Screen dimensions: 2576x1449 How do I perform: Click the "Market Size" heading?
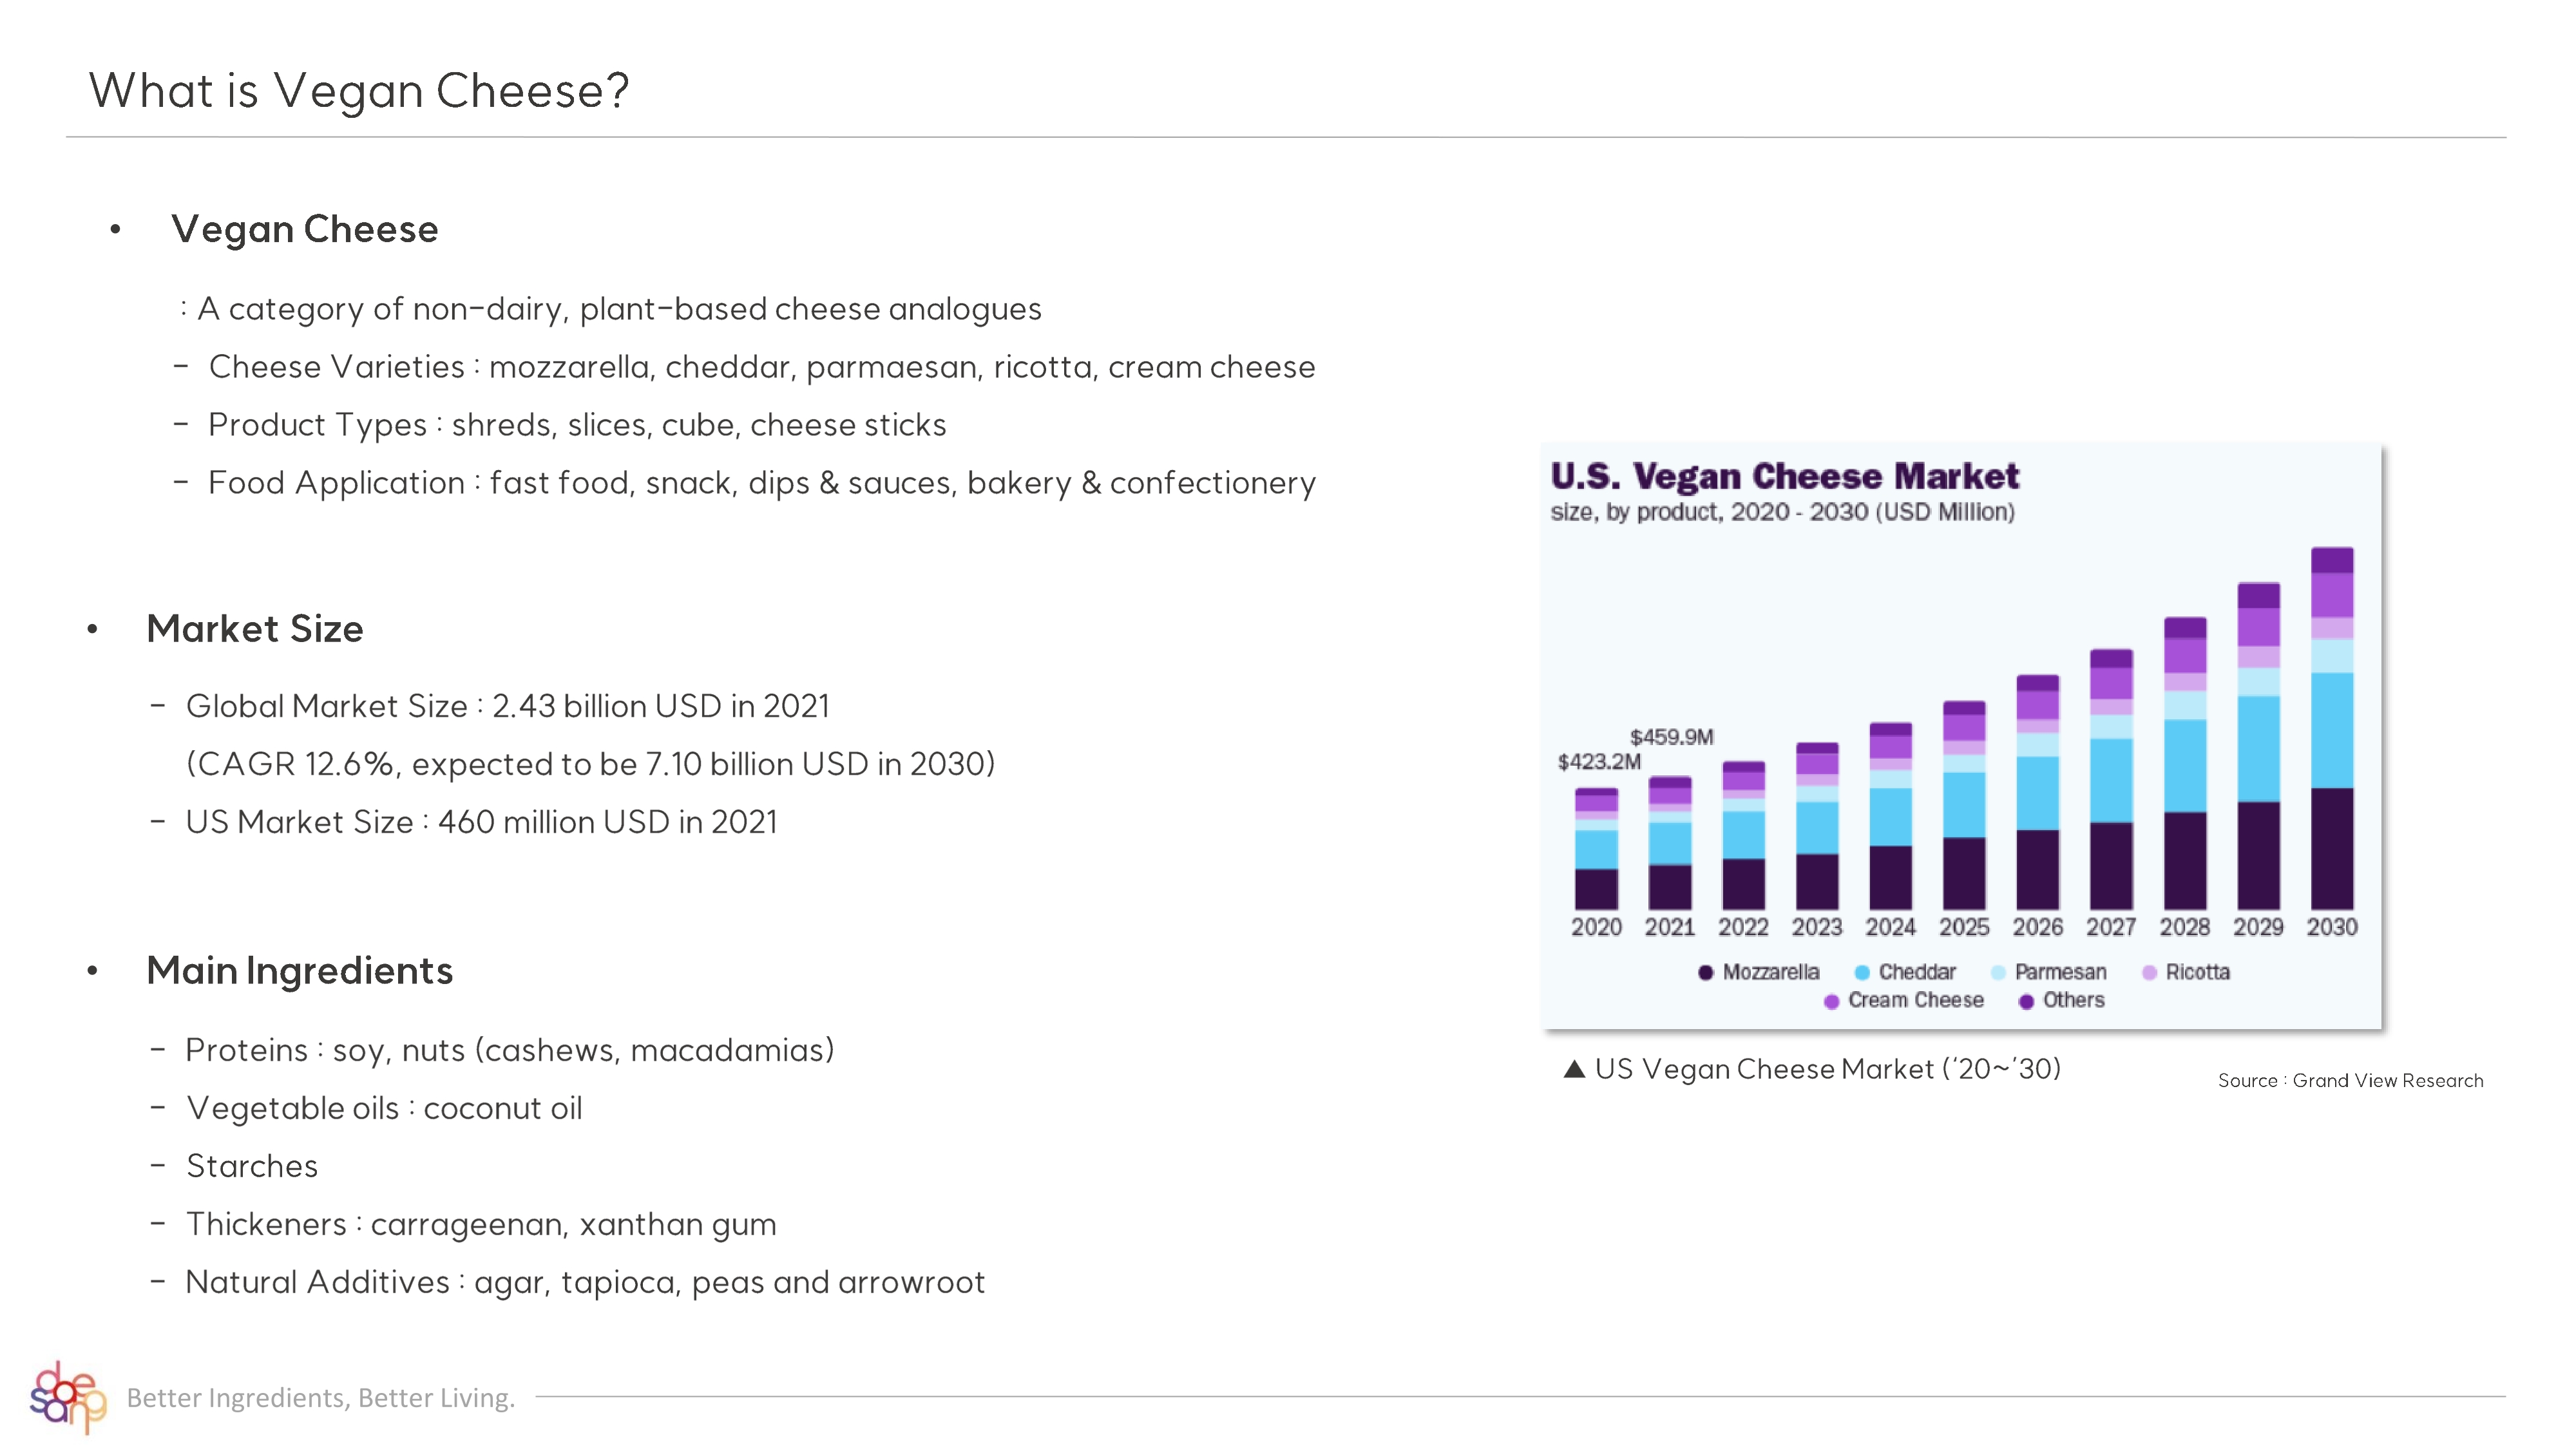pos(255,629)
